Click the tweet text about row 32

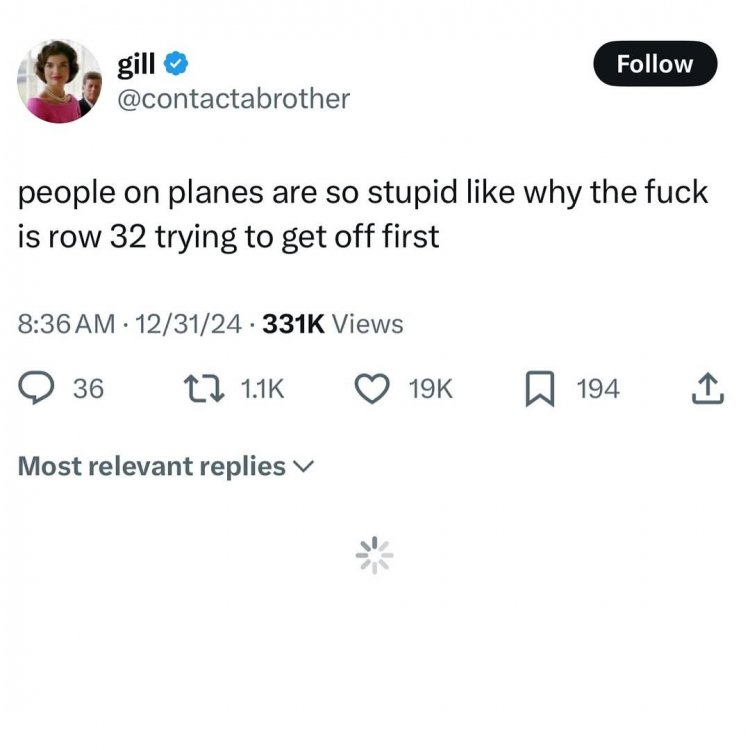[364, 215]
